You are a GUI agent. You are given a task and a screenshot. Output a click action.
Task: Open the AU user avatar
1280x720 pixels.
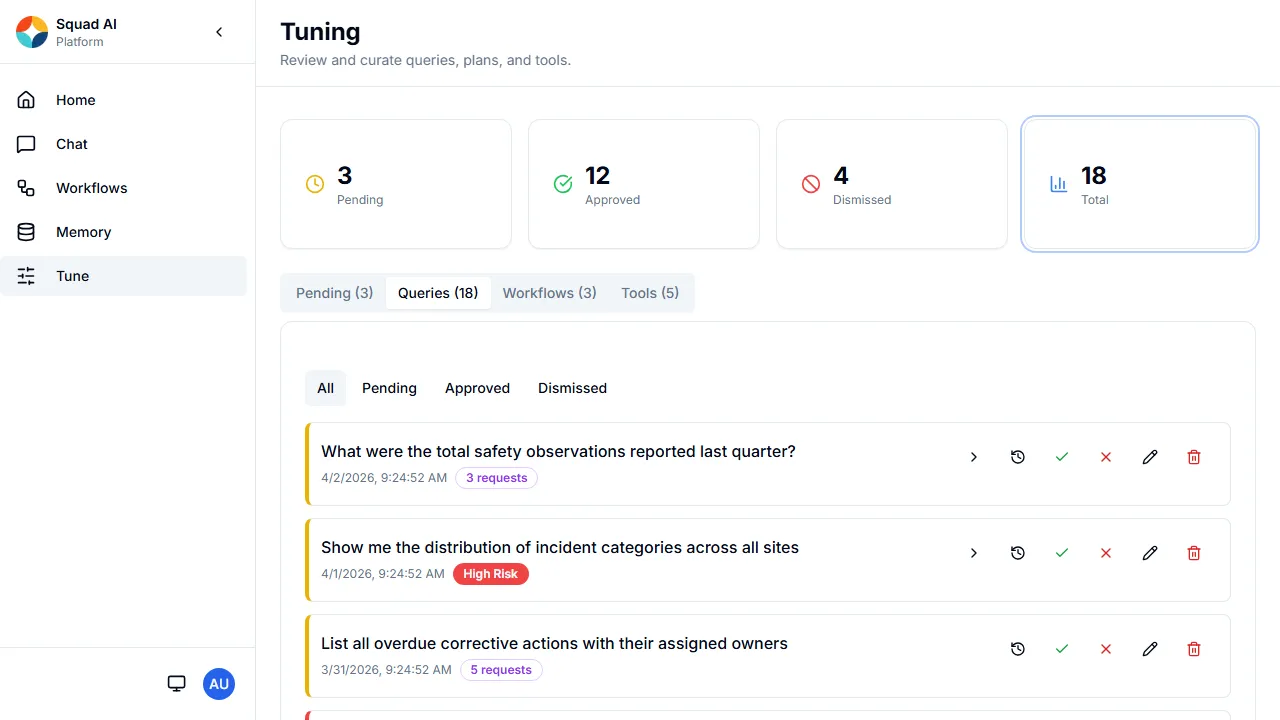(219, 684)
